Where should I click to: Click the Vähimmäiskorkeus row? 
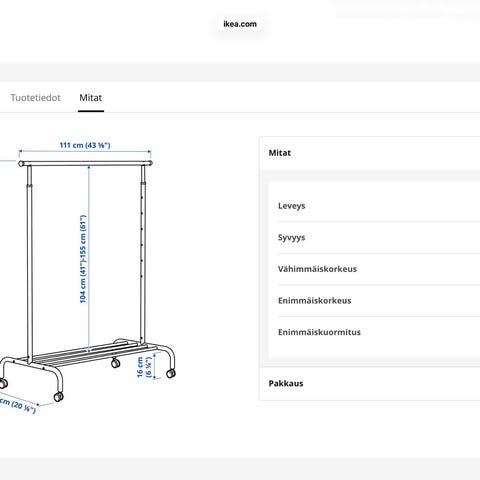pos(379,269)
